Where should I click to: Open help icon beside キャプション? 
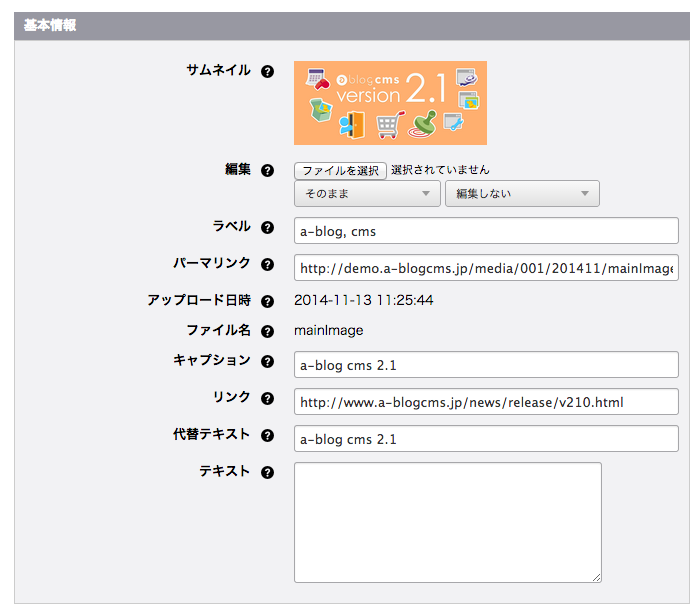coord(267,362)
